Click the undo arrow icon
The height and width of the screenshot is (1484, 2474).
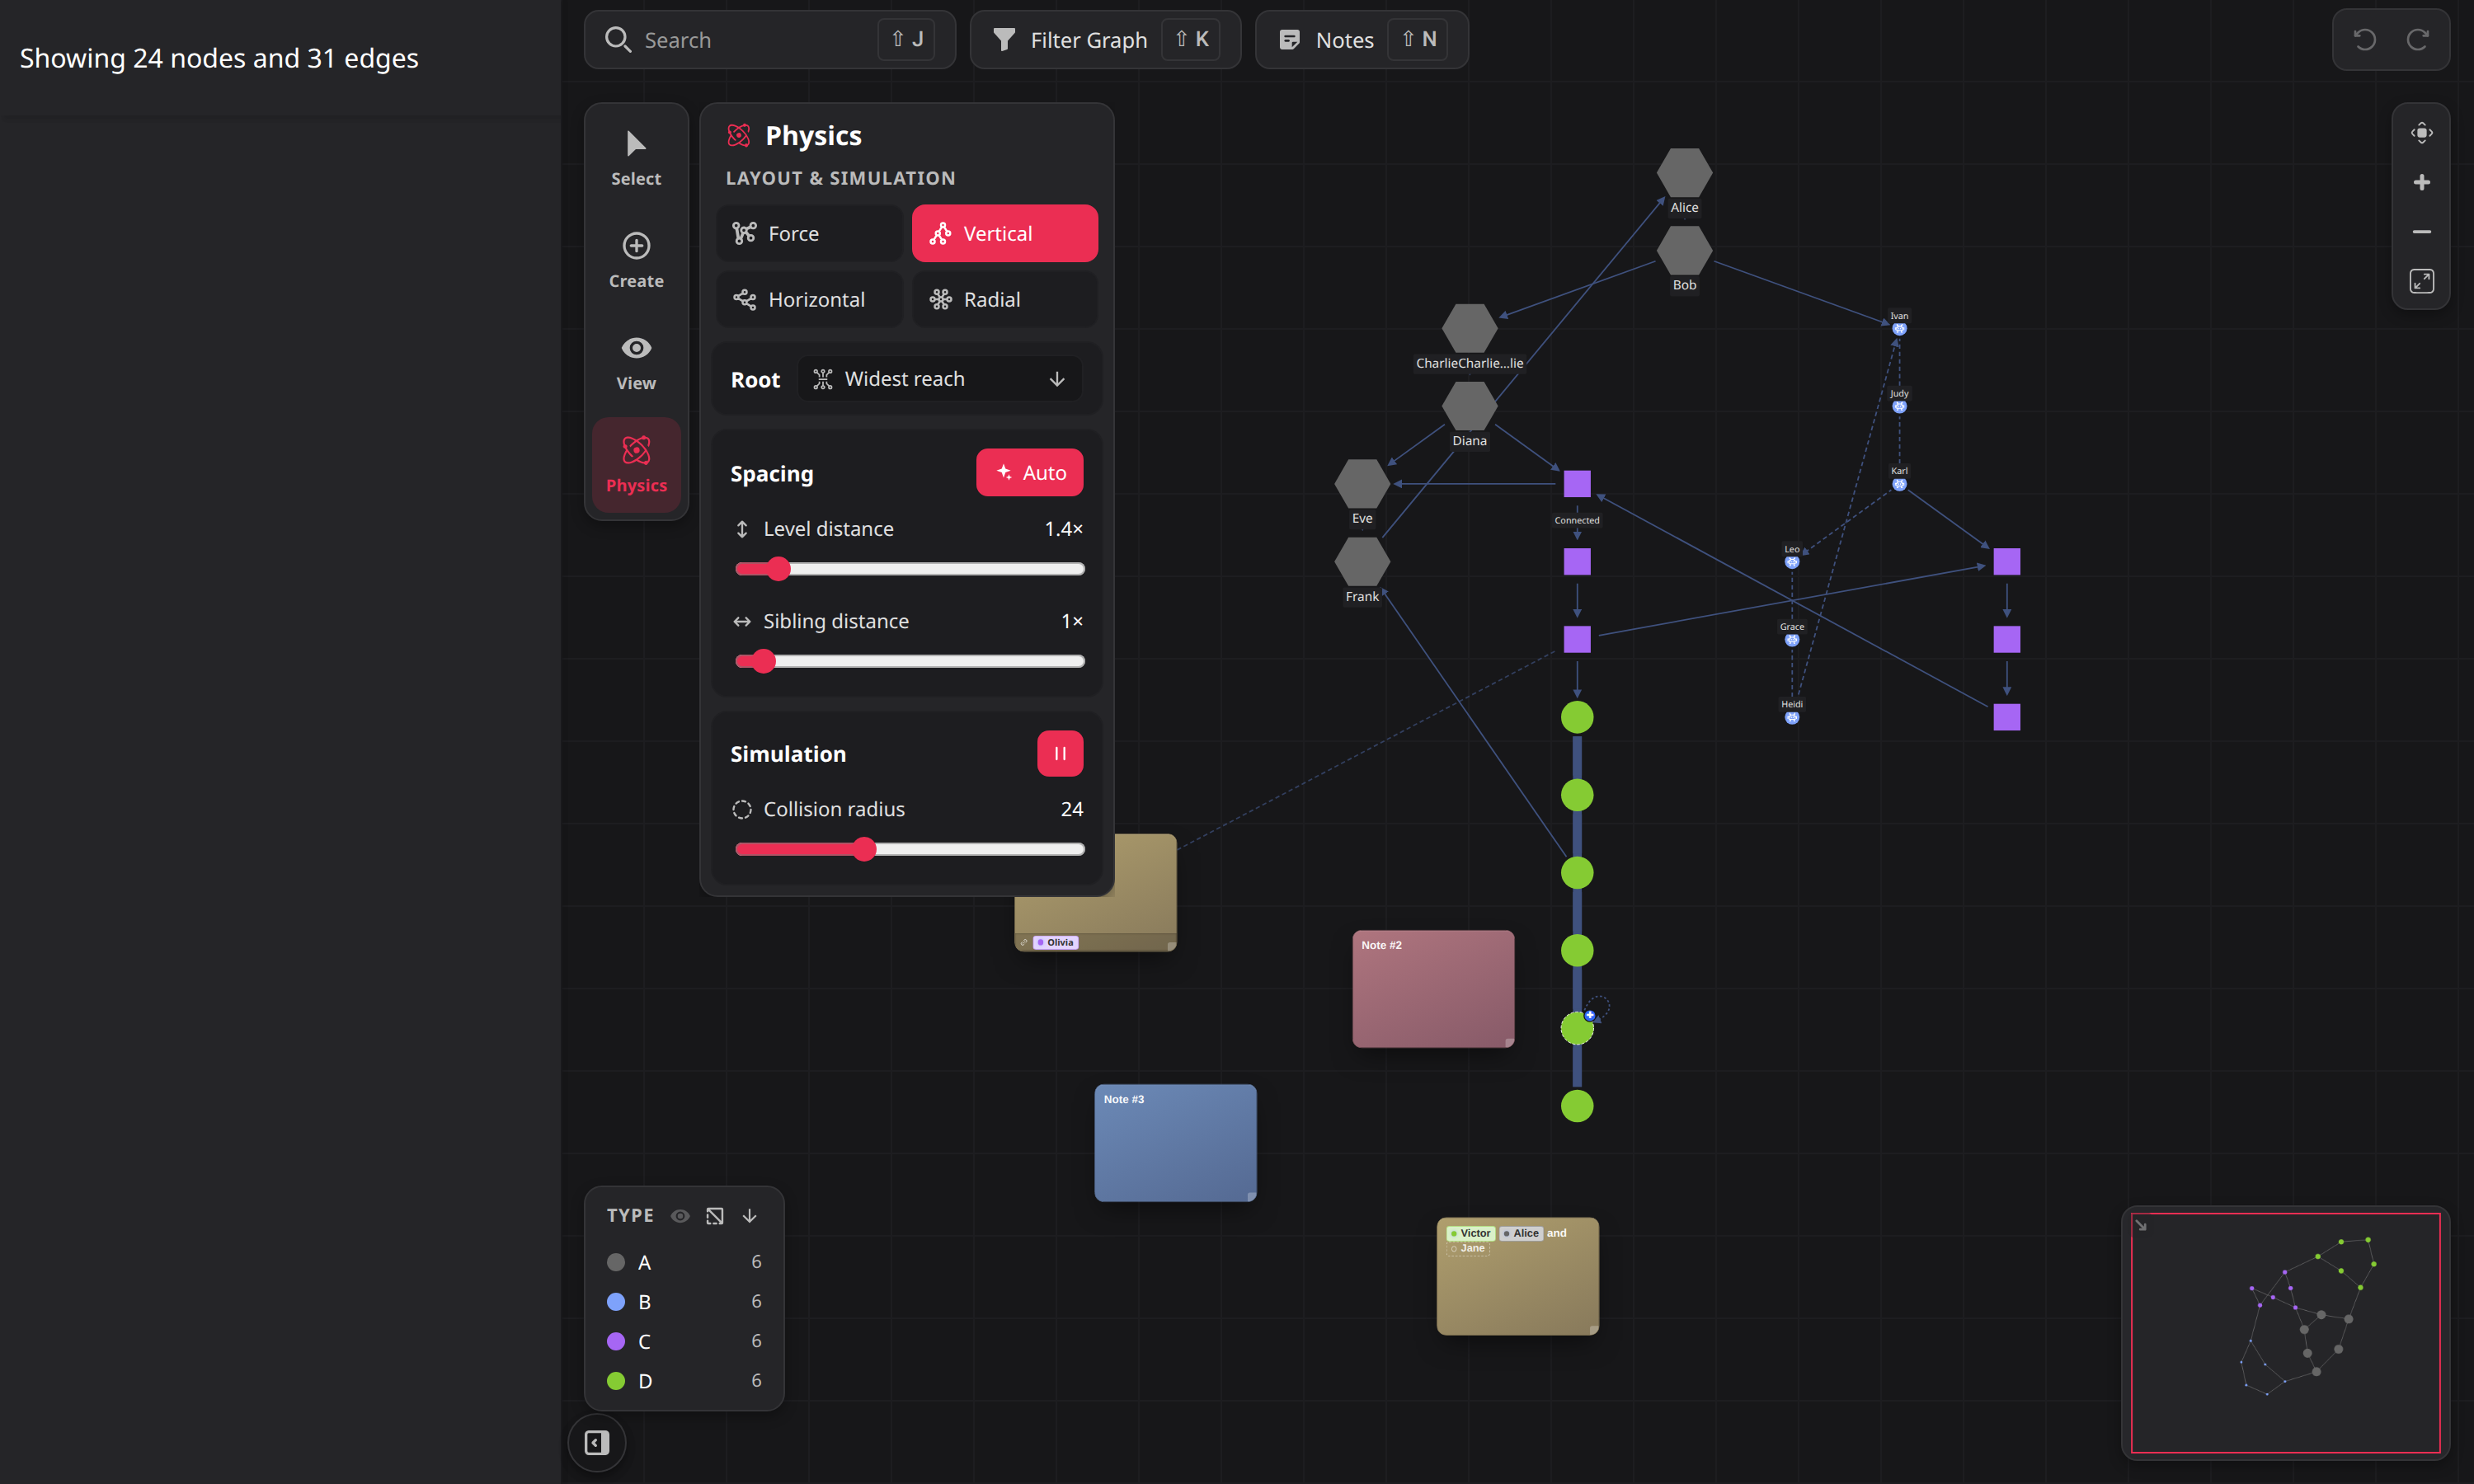[x=2364, y=40]
